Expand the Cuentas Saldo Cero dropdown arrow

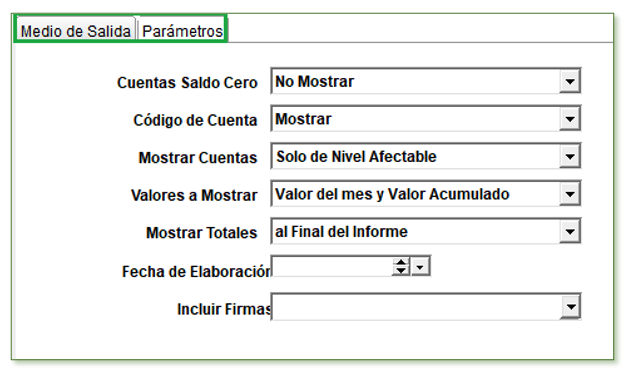[570, 81]
